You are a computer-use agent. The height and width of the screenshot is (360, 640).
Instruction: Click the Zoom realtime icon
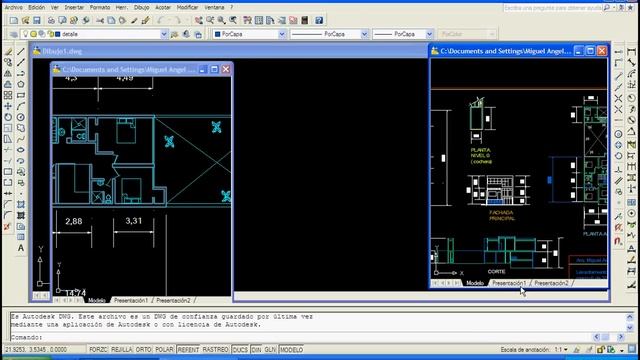[210, 20]
